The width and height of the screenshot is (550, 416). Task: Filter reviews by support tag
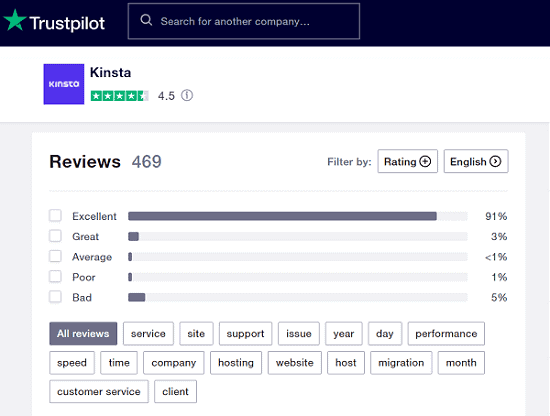(246, 334)
